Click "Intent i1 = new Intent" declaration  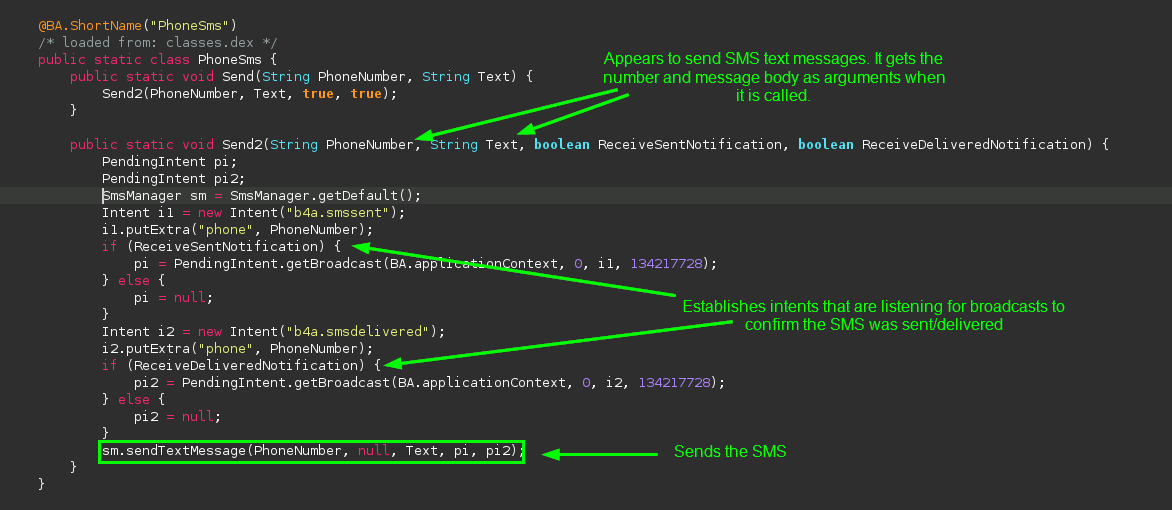point(253,212)
